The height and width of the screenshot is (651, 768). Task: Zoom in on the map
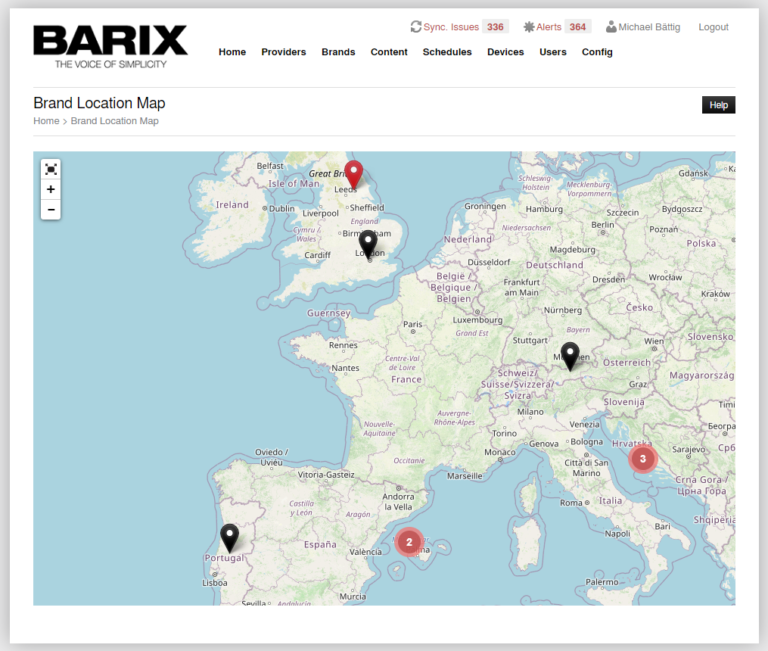(51, 189)
